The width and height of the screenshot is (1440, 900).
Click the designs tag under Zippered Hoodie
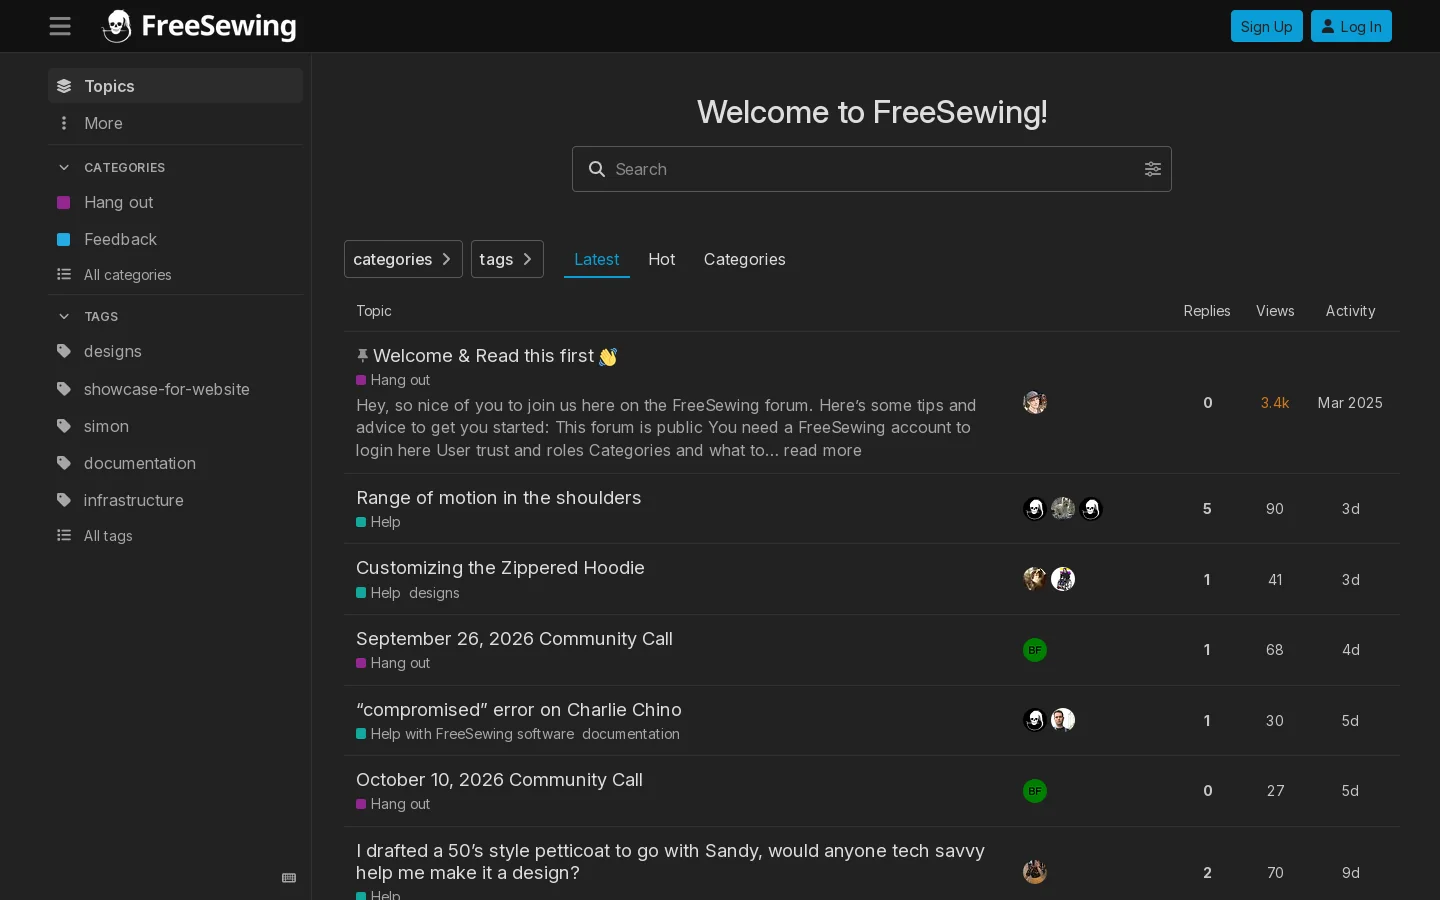pyautogui.click(x=434, y=593)
